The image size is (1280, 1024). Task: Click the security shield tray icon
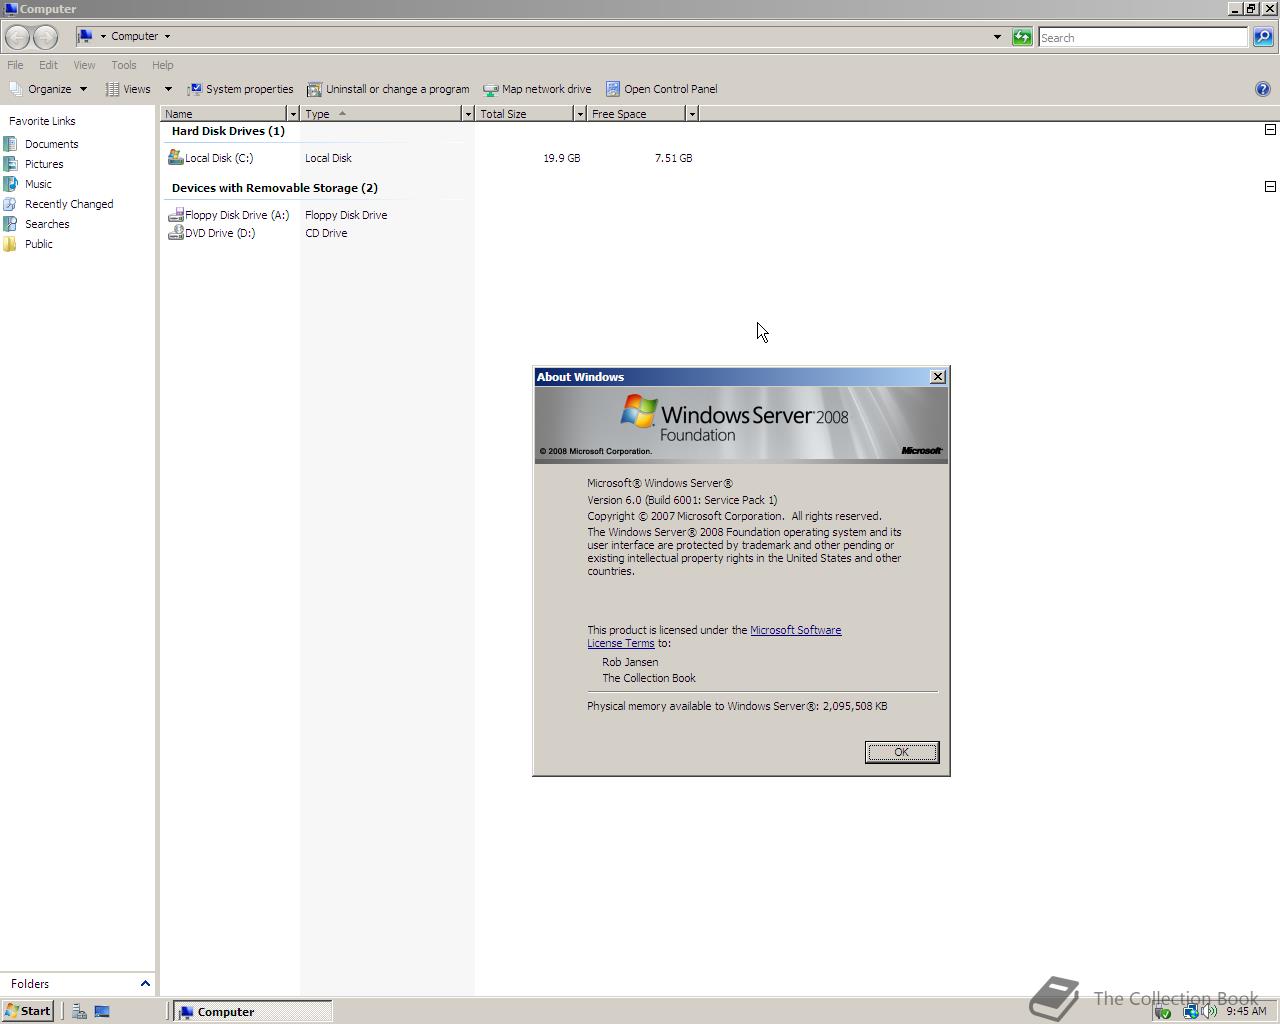pyautogui.click(x=1162, y=1012)
